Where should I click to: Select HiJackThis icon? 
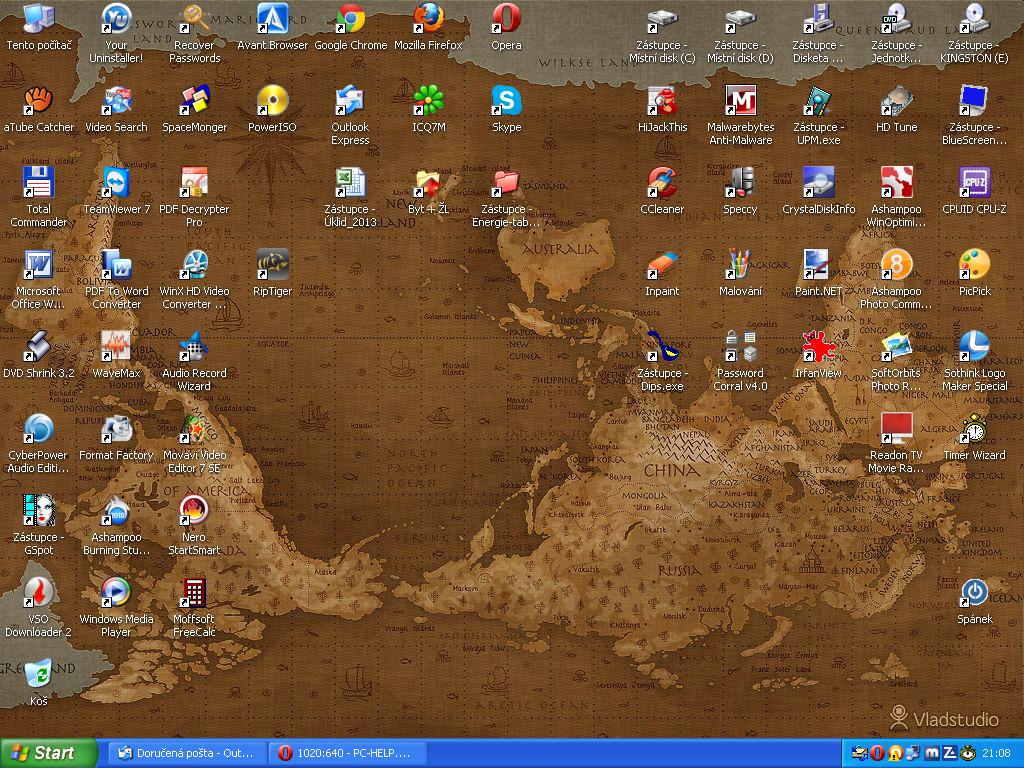(662, 101)
